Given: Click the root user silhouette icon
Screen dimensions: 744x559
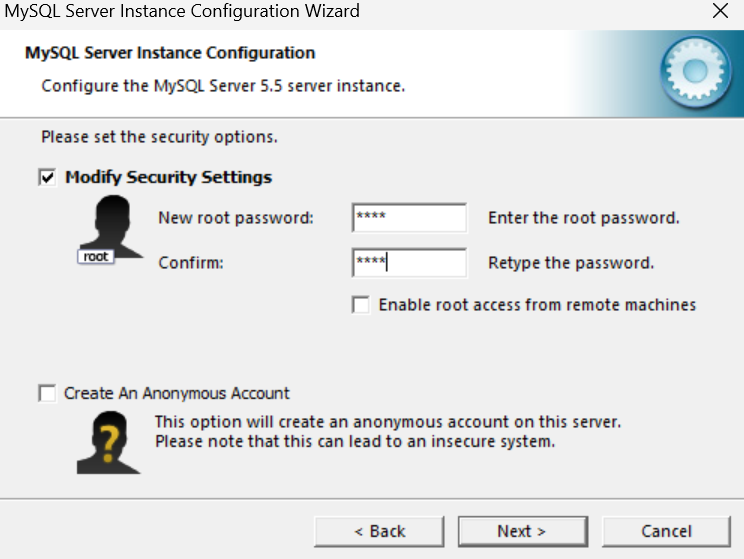Looking at the screenshot, I should (106, 223).
